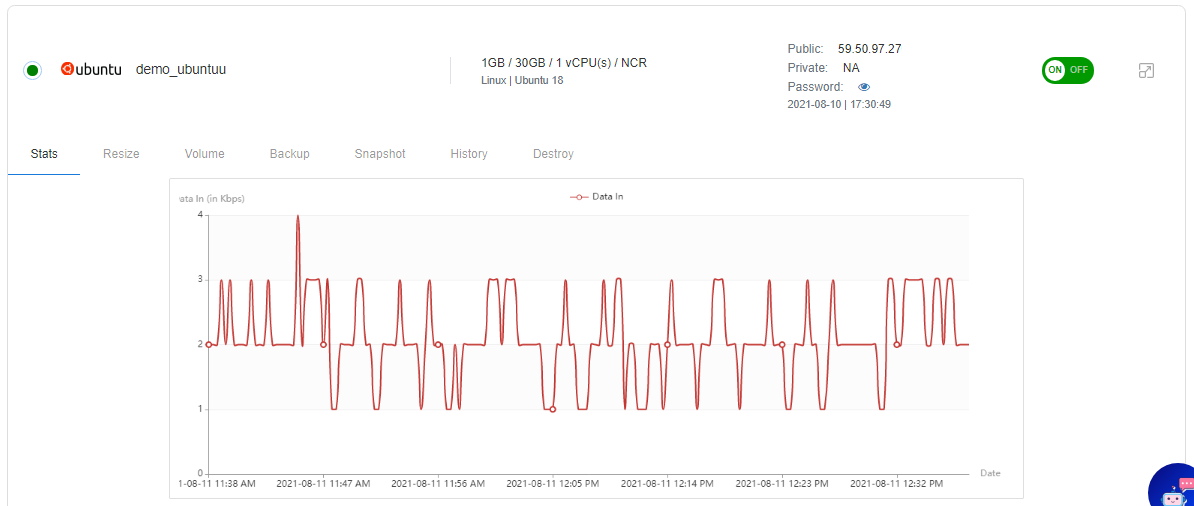Select the Destroy tab
The image size is (1194, 506).
pyautogui.click(x=553, y=154)
